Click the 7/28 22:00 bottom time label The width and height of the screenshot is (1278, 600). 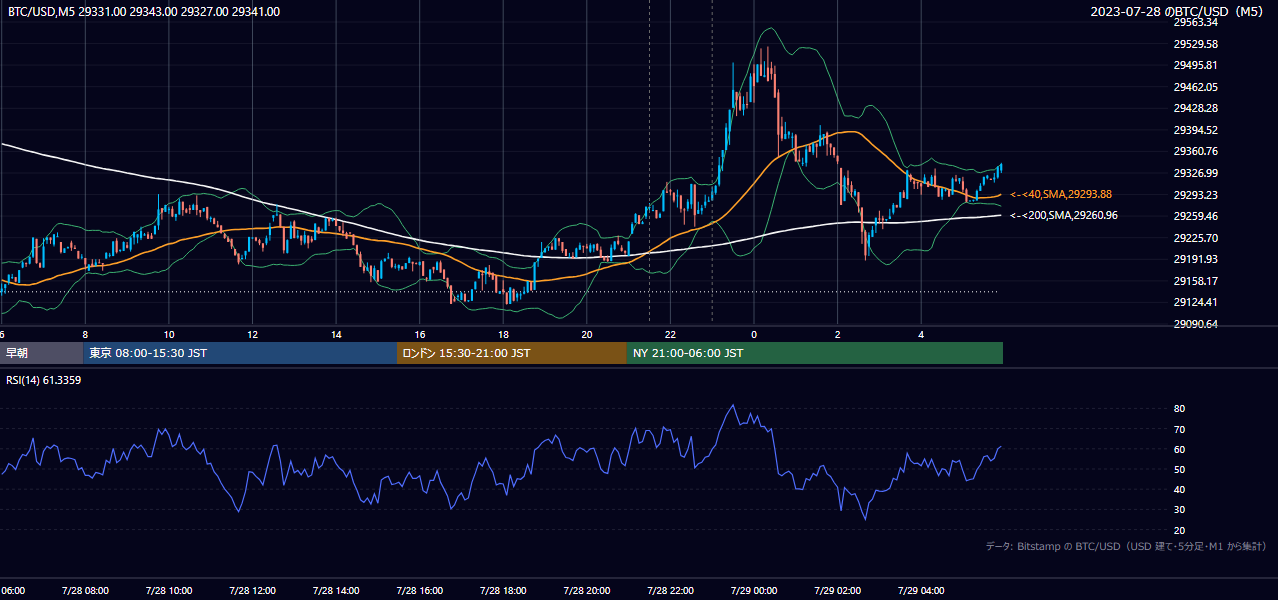[x=670, y=590]
